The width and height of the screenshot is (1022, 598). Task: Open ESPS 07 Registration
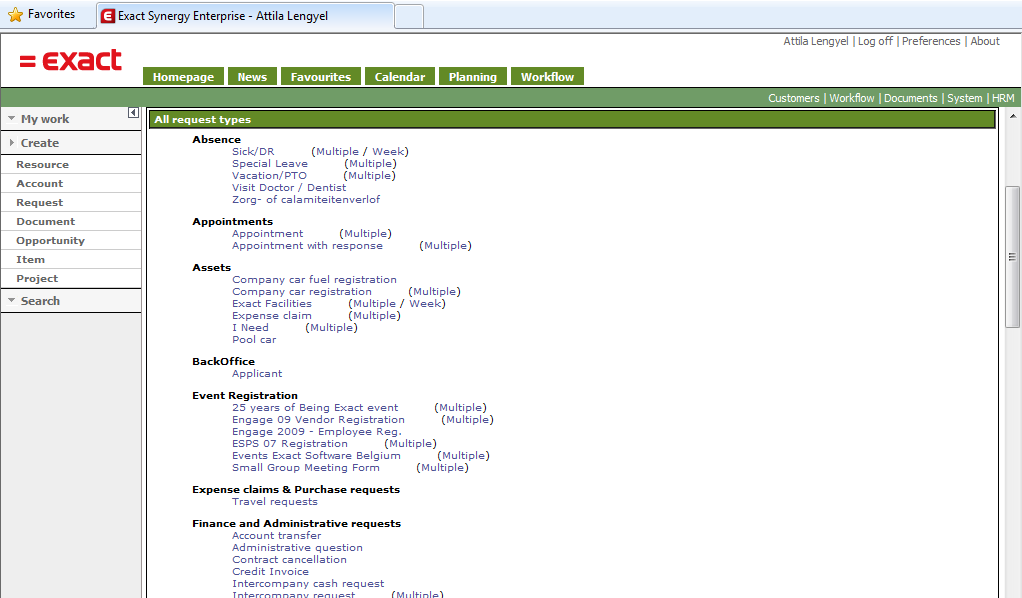[290, 443]
